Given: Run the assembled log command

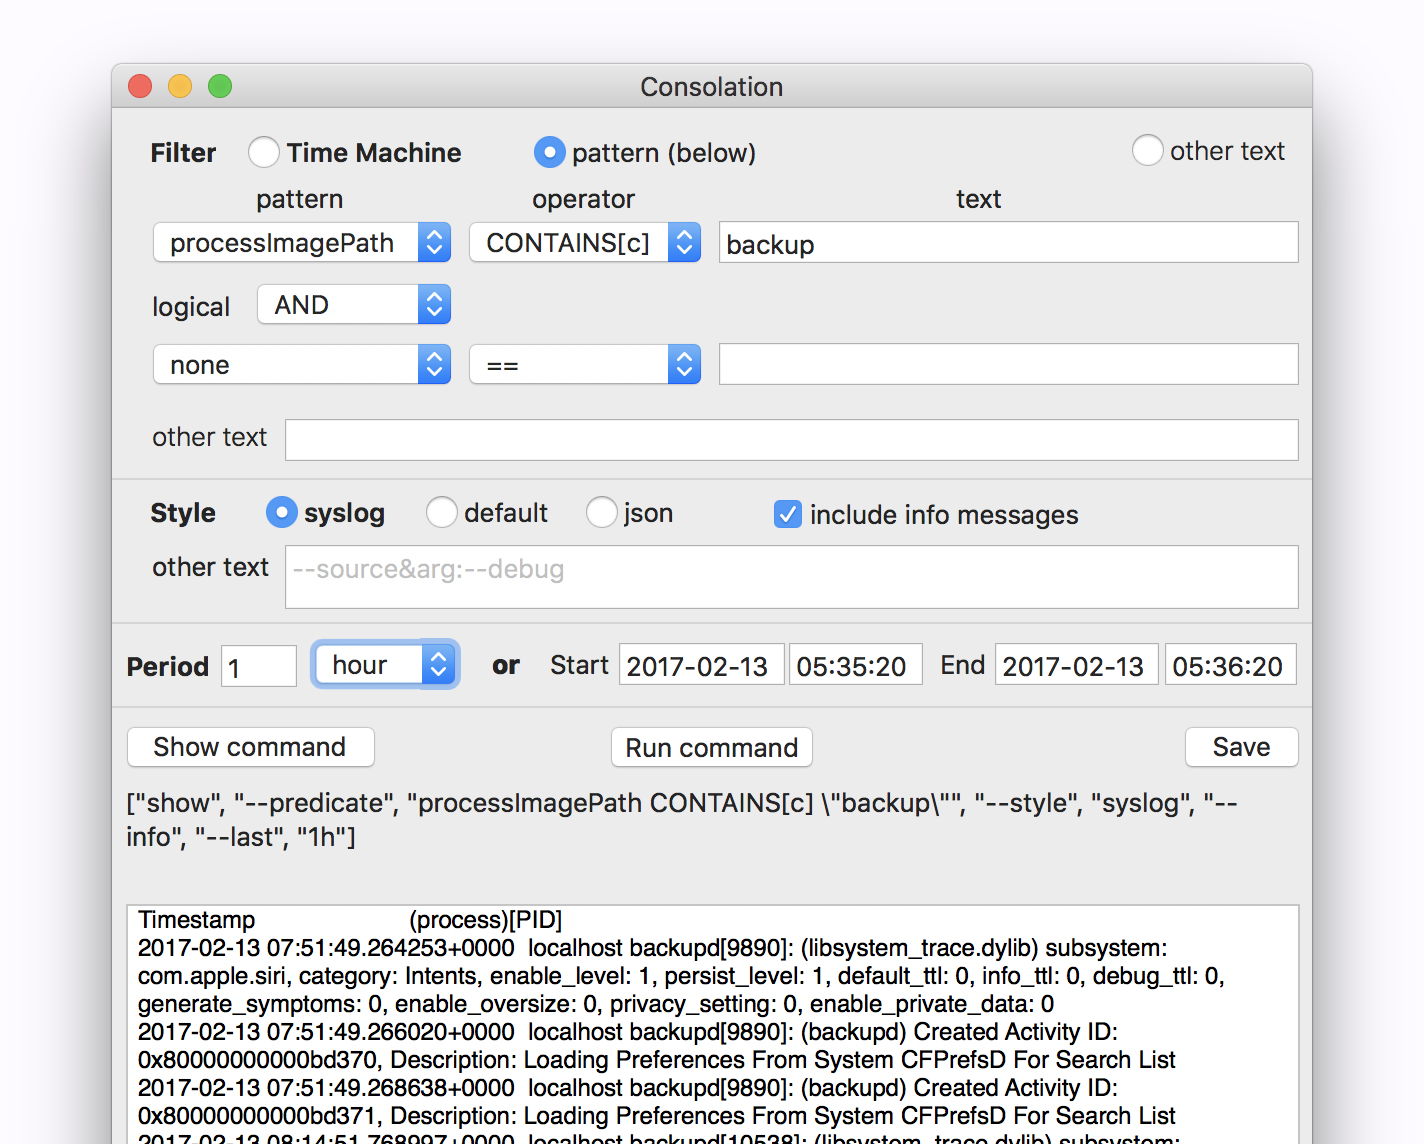Looking at the screenshot, I should pyautogui.click(x=711, y=747).
